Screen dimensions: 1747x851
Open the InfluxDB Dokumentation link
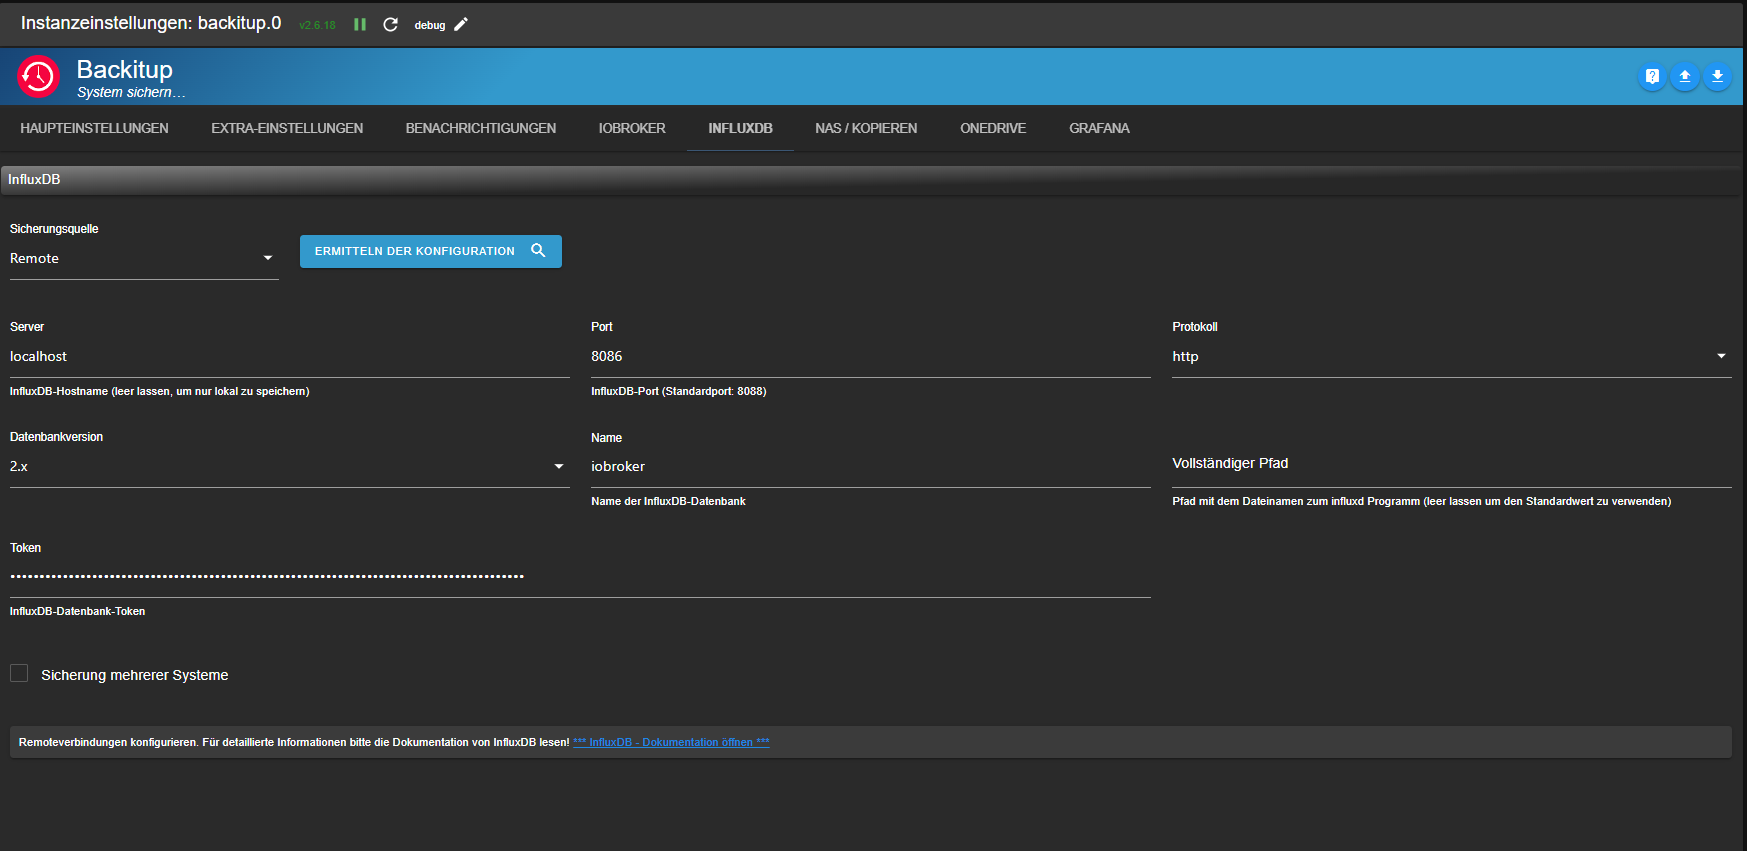click(x=671, y=742)
